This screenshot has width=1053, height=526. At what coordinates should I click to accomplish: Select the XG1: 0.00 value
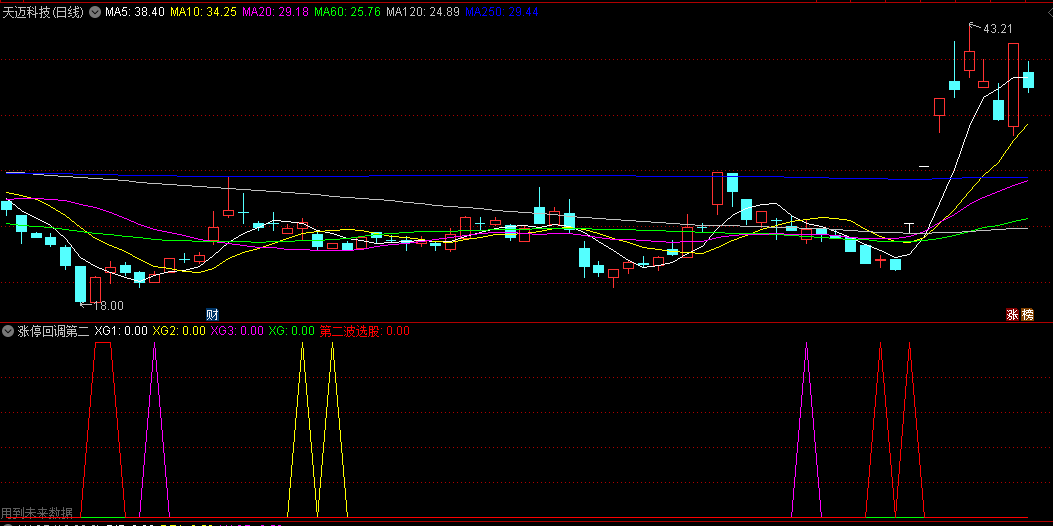[x=120, y=331]
